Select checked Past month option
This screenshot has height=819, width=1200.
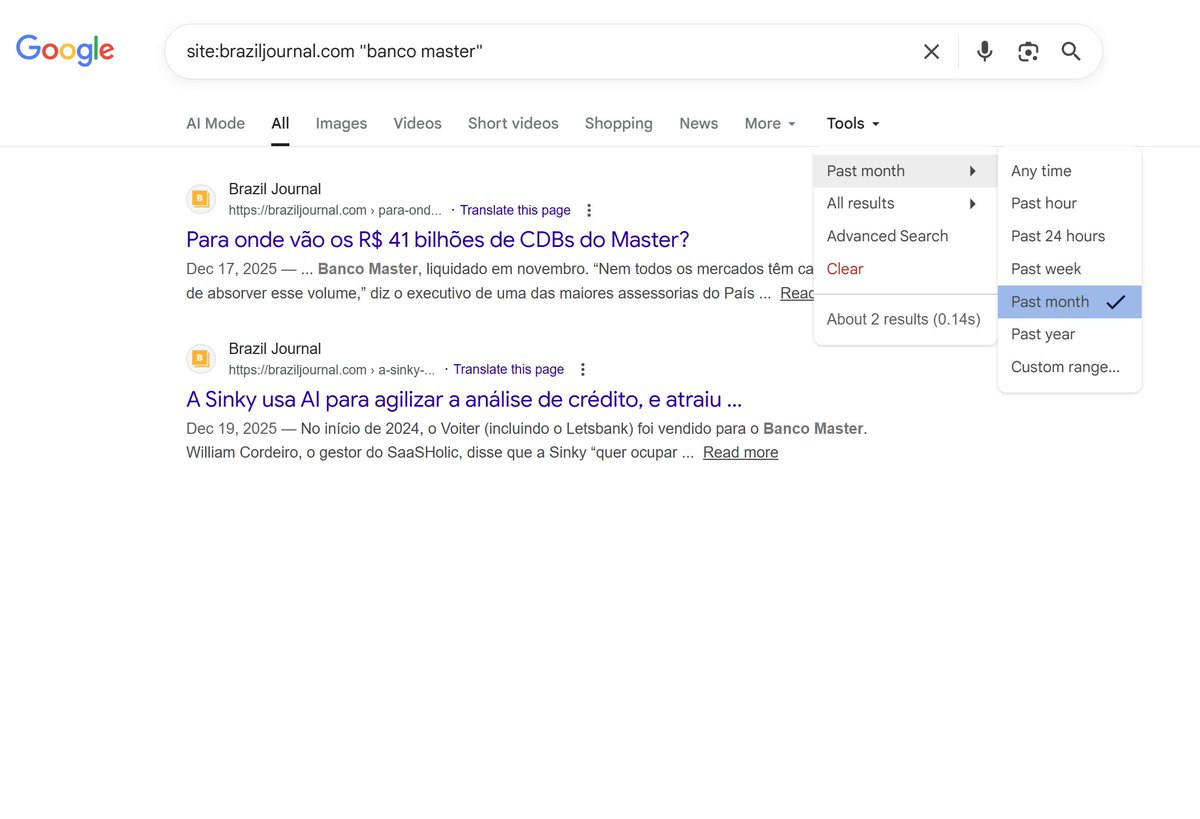point(1069,301)
